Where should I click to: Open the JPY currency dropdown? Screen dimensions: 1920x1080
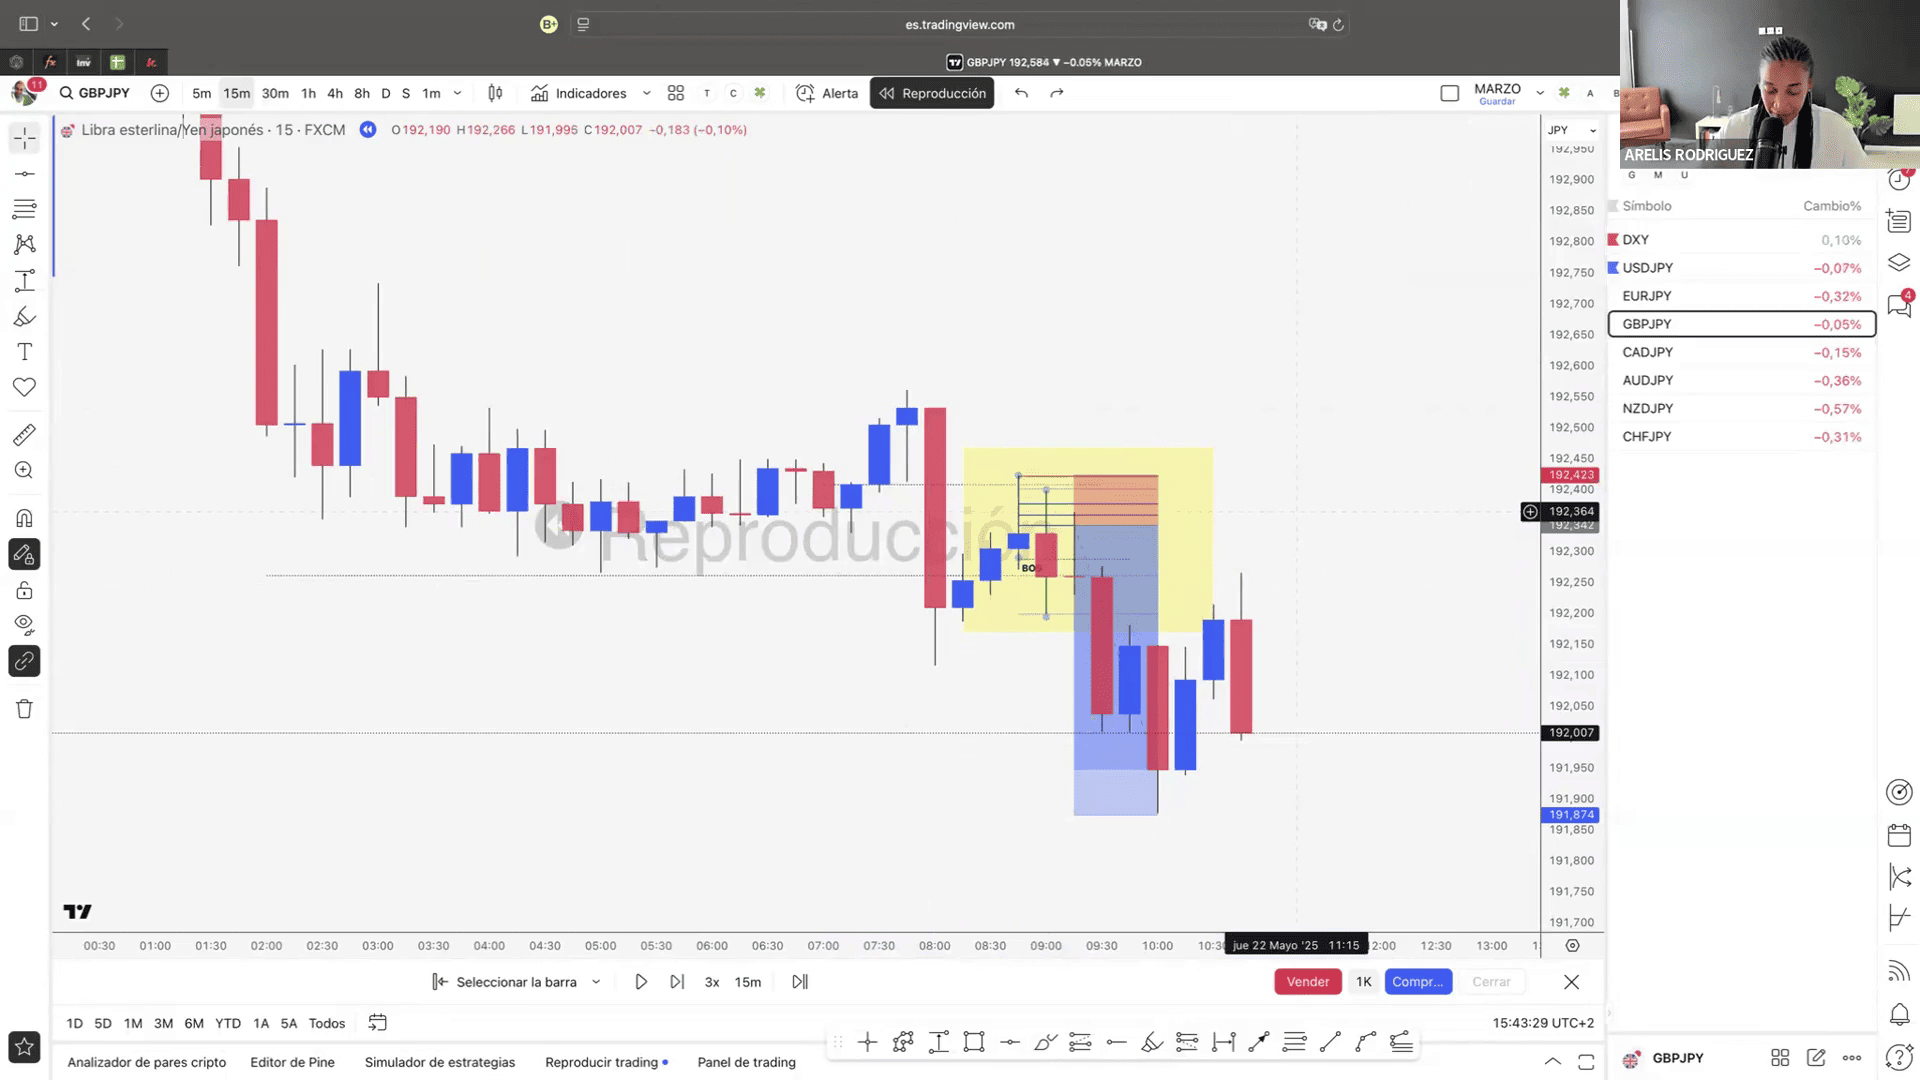(x=1571, y=130)
